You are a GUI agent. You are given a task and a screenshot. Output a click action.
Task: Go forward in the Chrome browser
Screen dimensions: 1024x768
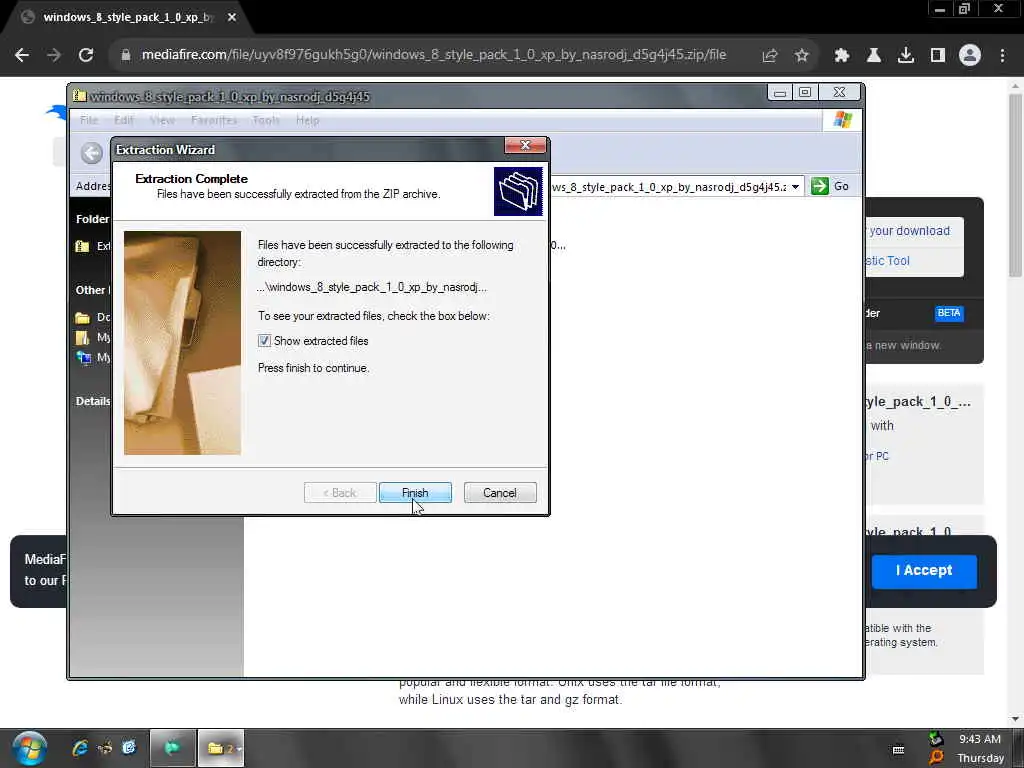[x=54, y=55]
